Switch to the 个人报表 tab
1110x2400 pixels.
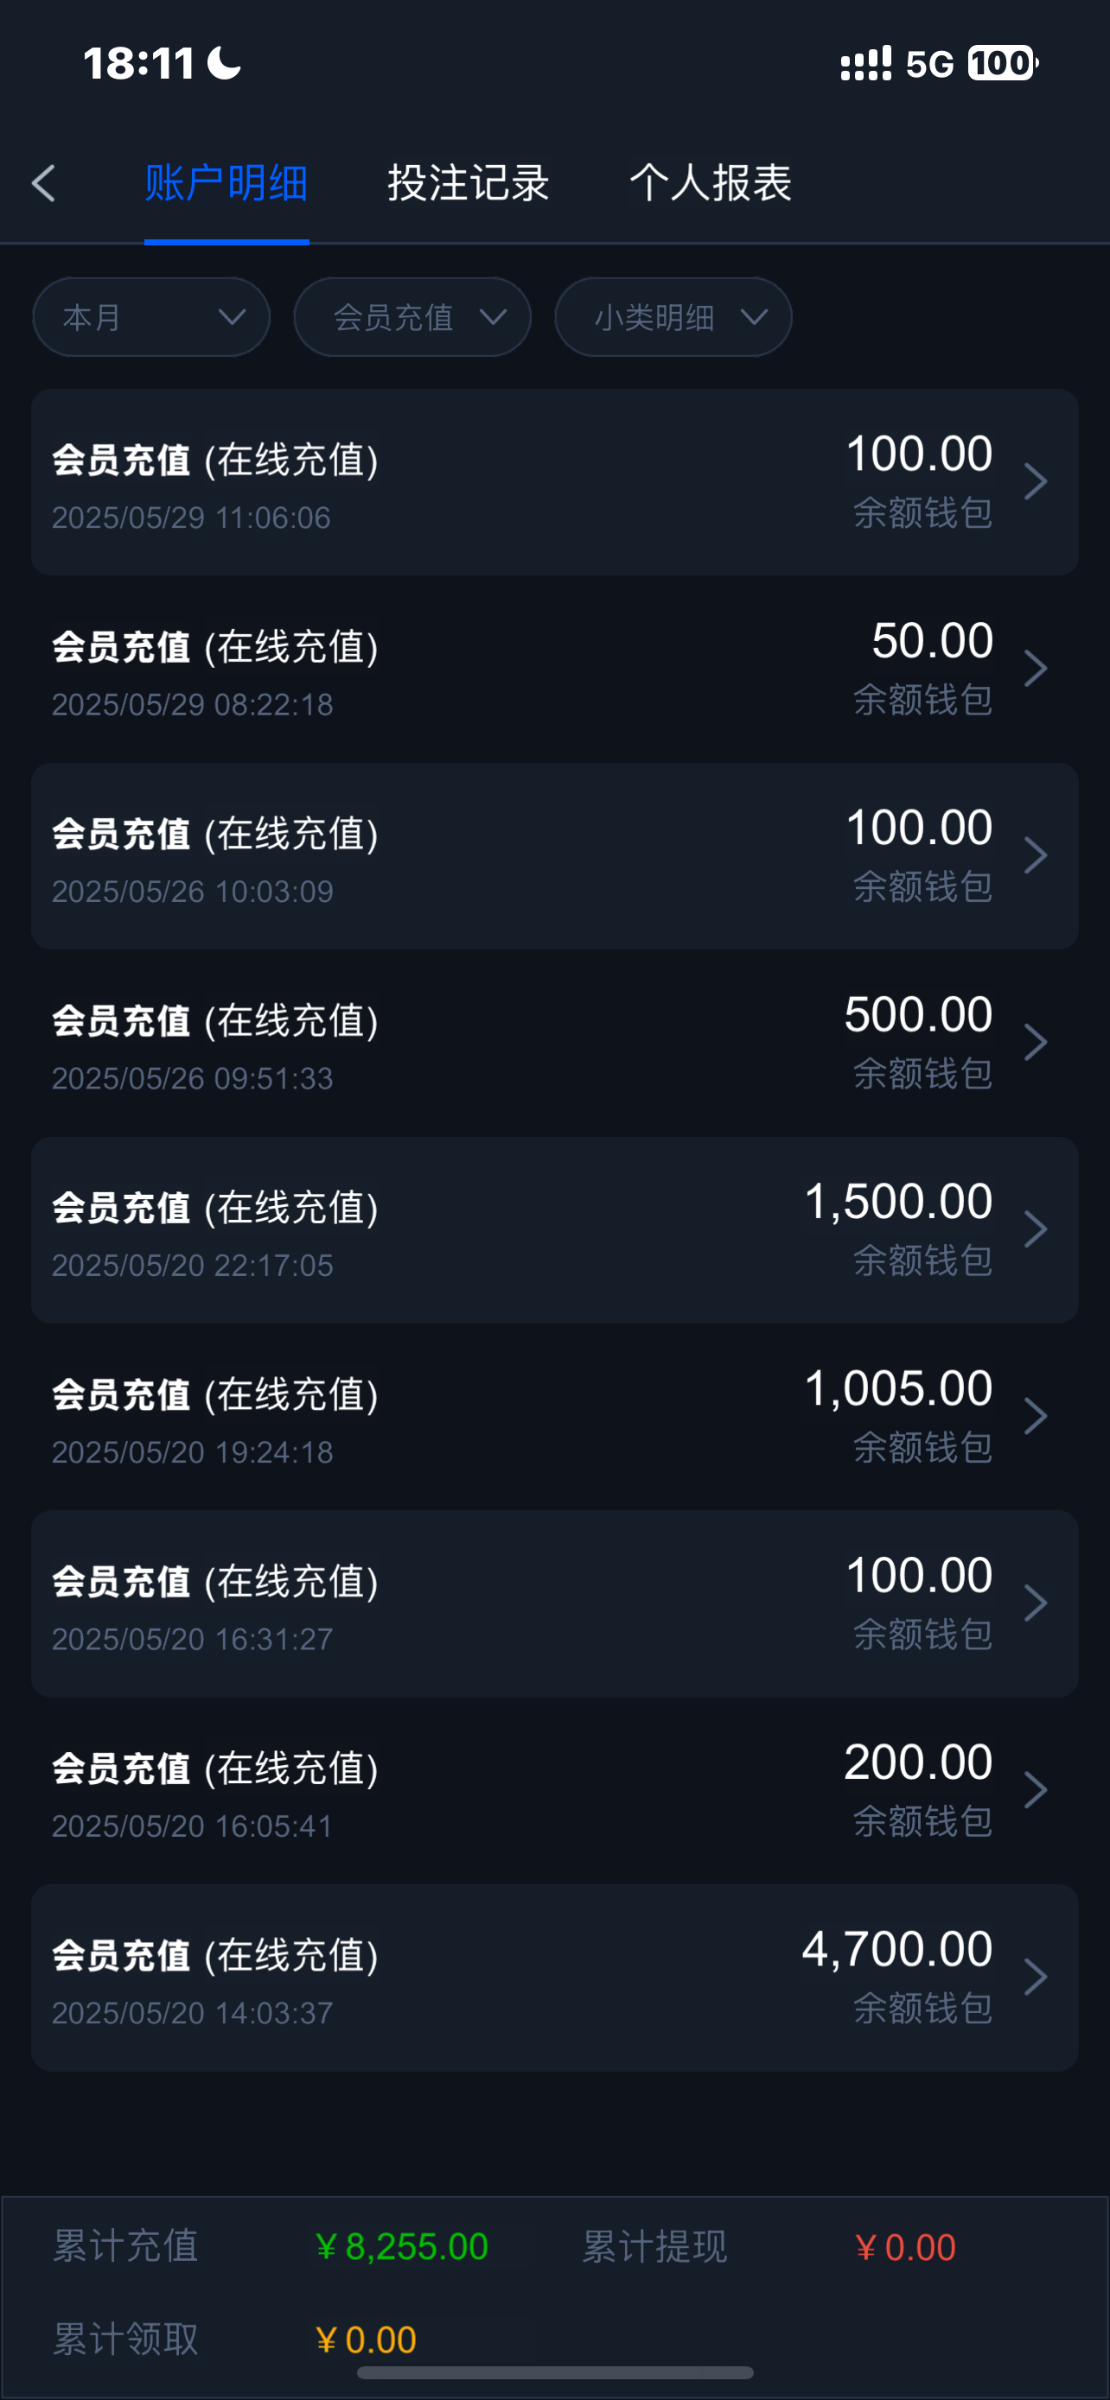710,183
